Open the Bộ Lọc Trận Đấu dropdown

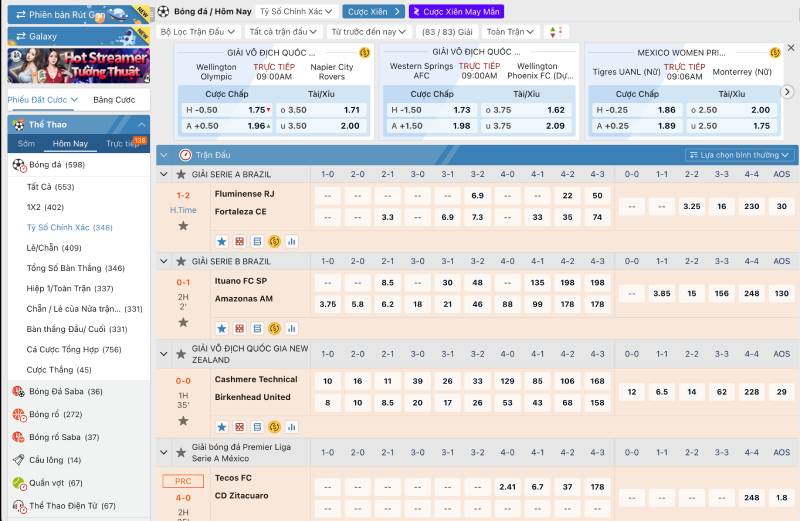point(197,32)
